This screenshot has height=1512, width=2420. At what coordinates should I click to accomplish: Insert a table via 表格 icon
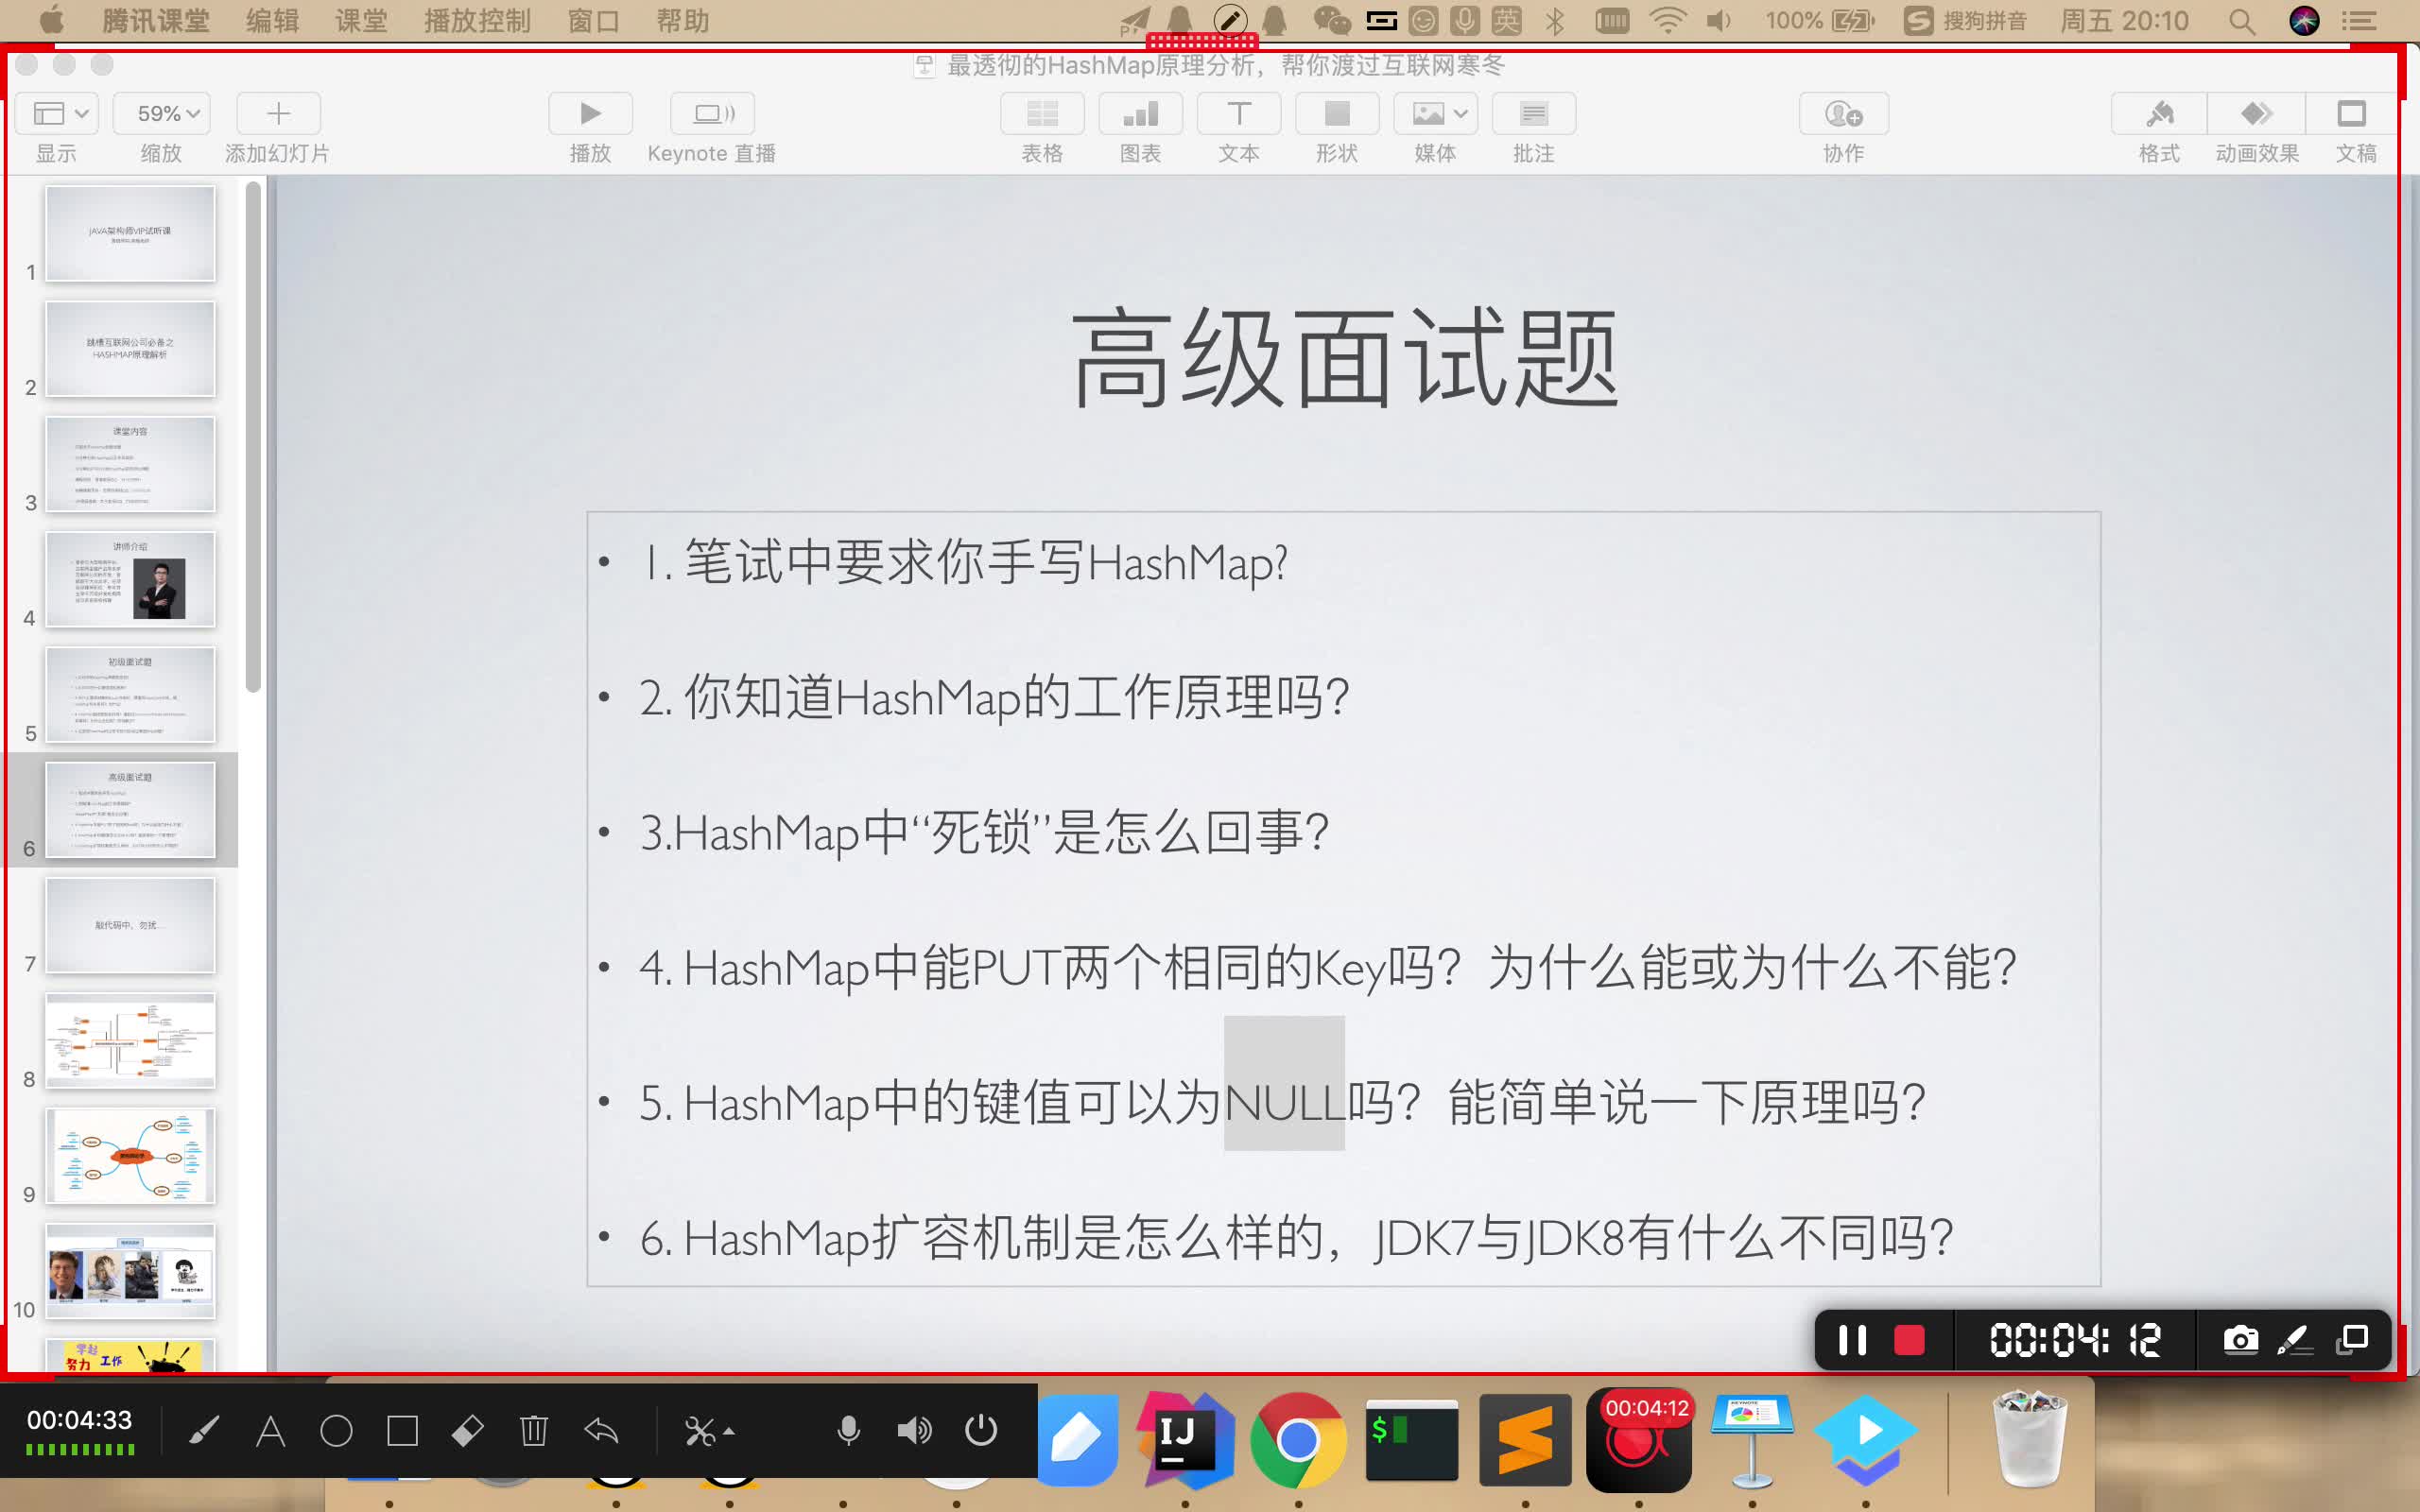tap(1042, 114)
